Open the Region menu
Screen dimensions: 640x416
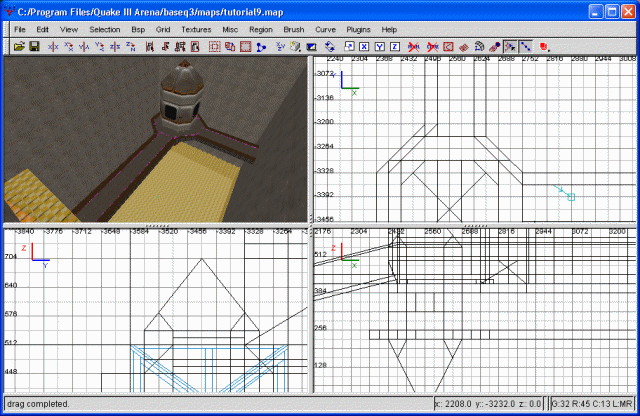(261, 29)
